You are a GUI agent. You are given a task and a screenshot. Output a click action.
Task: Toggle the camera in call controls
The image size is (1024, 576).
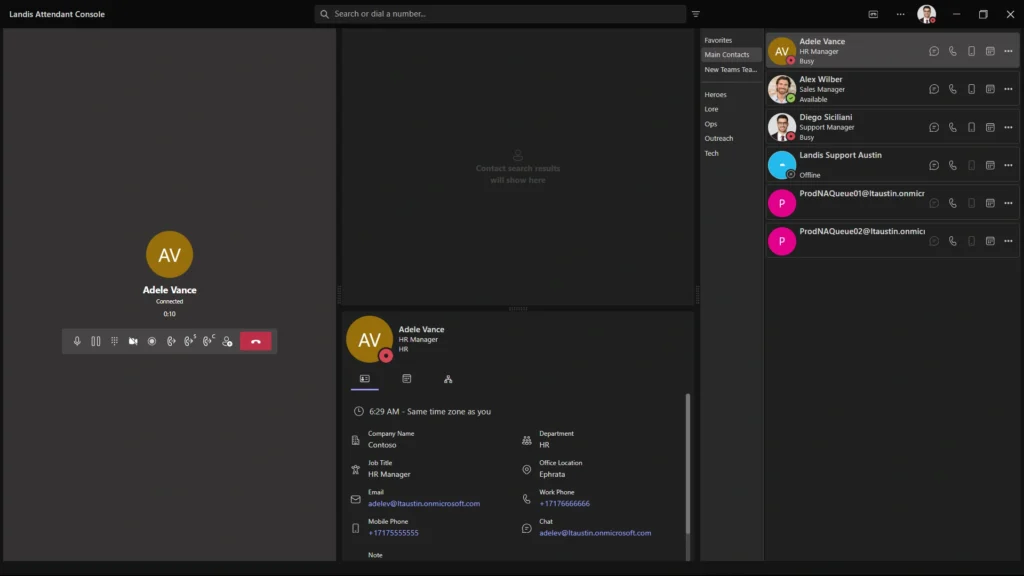[x=133, y=342]
